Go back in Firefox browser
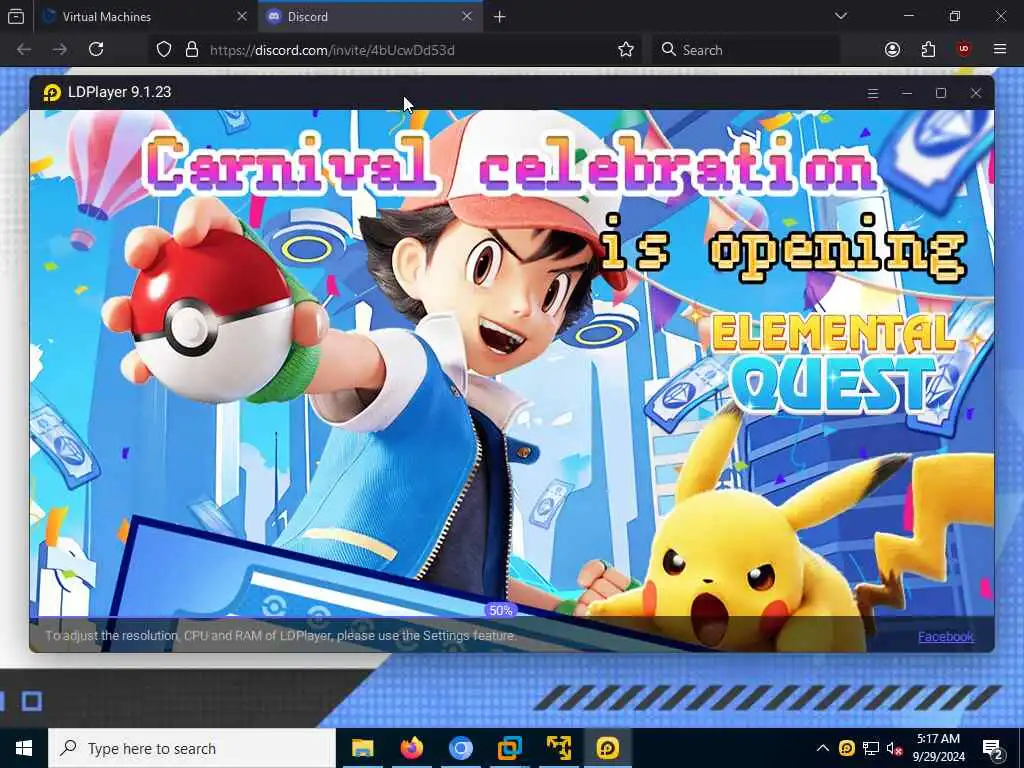 pyautogui.click(x=24, y=50)
